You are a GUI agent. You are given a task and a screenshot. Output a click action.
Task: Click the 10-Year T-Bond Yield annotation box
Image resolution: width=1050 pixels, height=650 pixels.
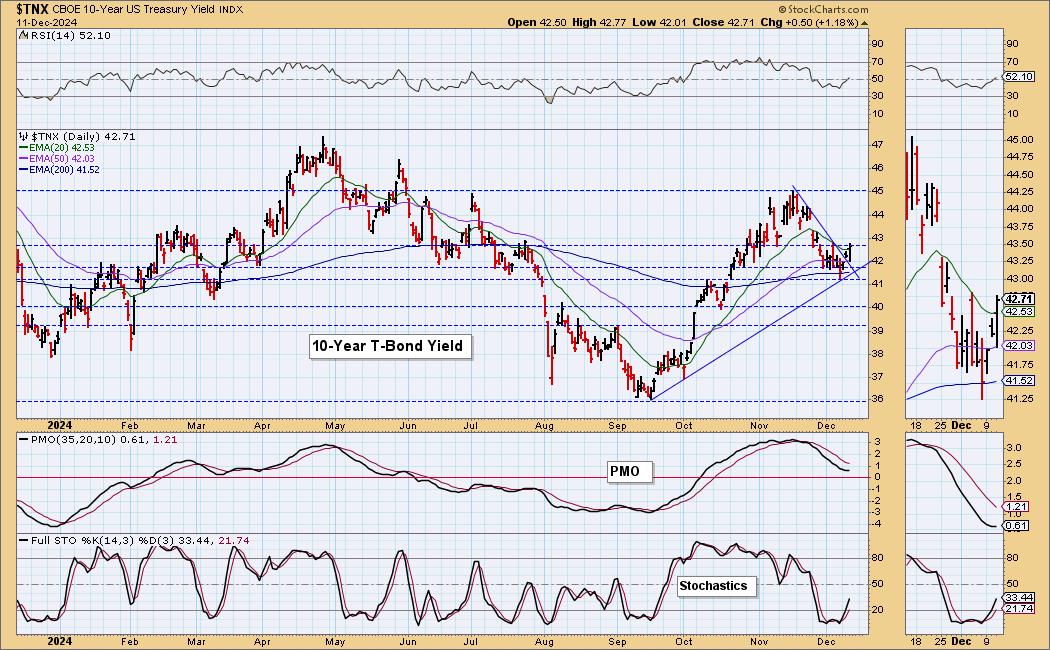pos(388,346)
